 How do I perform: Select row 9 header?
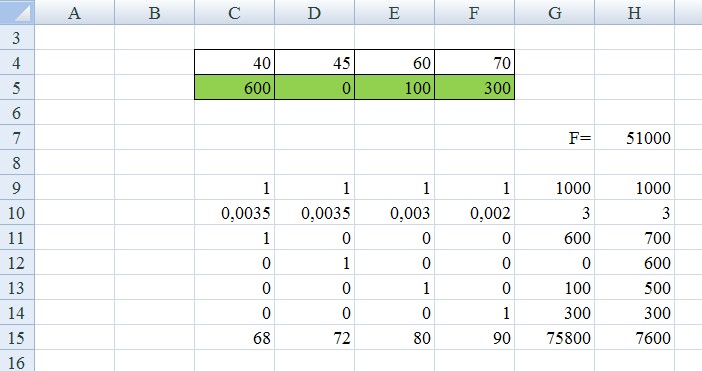17,188
